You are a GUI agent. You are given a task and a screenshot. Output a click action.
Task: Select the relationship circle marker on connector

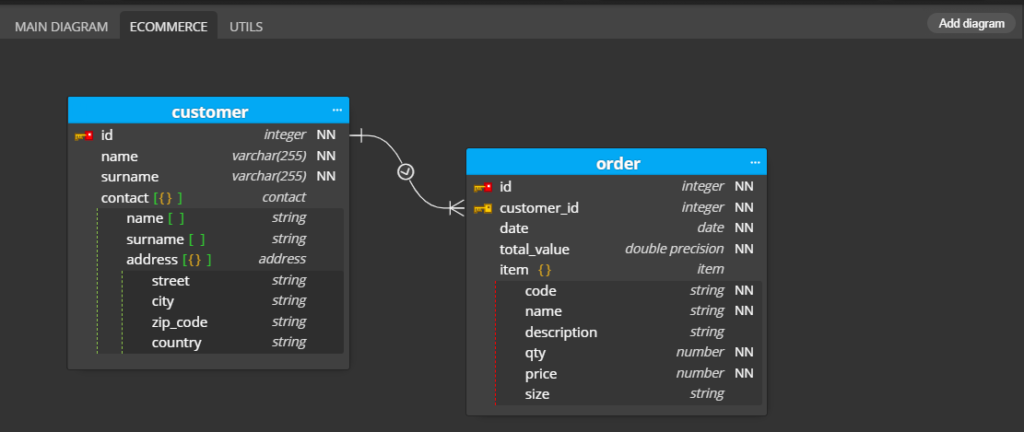(x=406, y=172)
